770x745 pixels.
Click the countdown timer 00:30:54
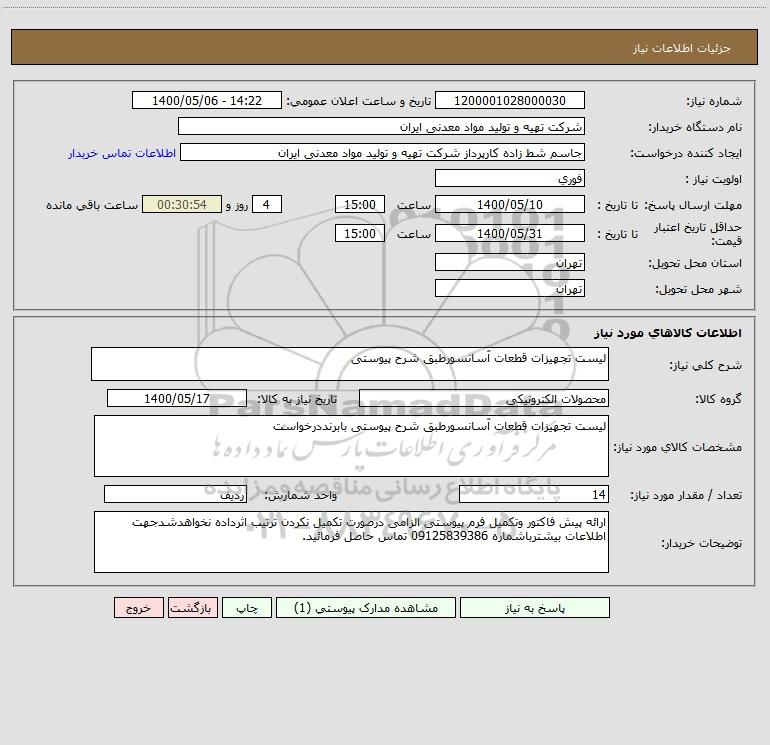182,204
